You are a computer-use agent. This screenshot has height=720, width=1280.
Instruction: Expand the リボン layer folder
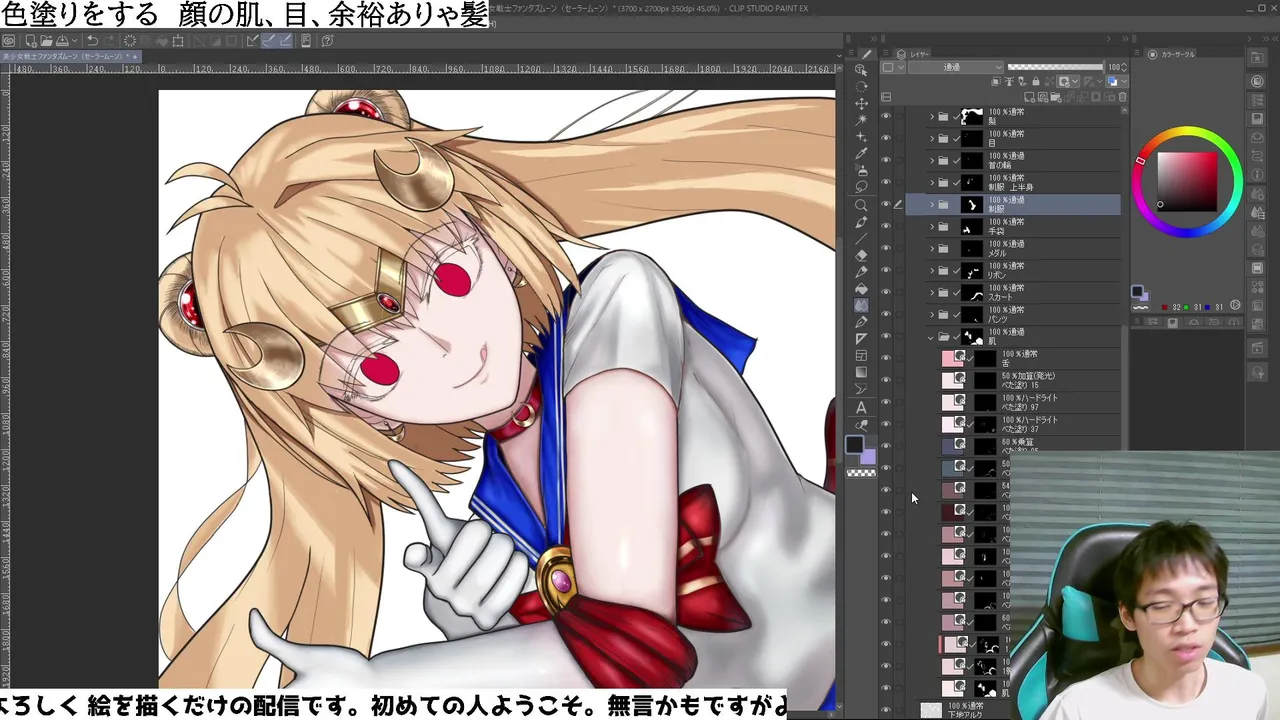[932, 271]
